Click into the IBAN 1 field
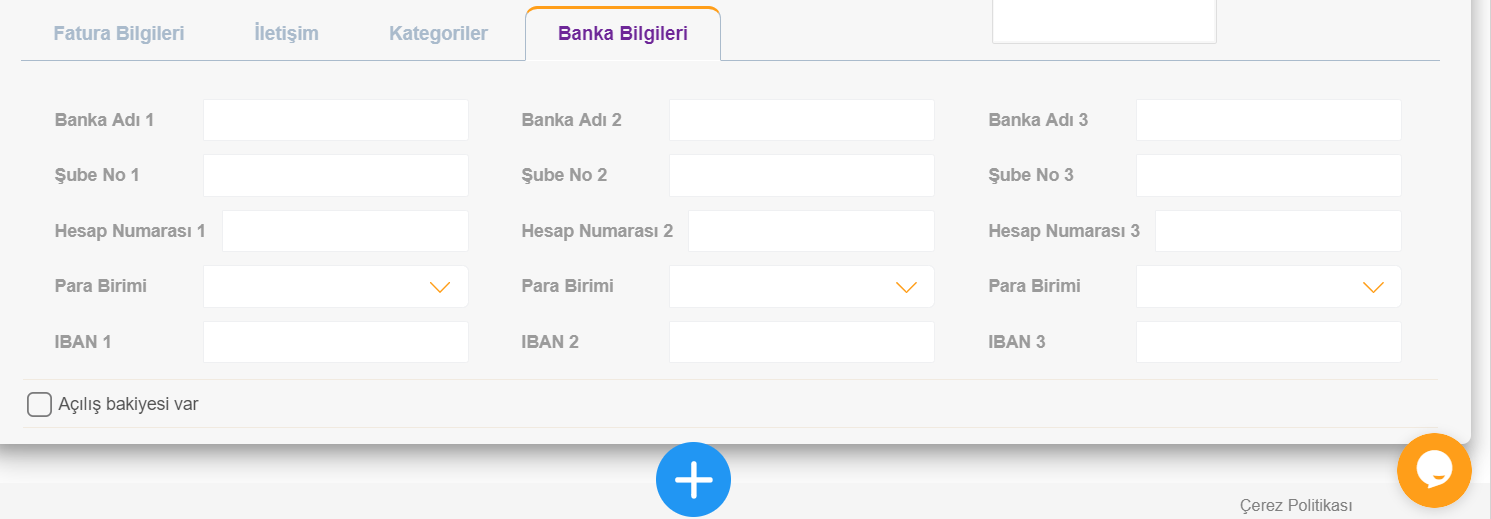1491x519 pixels. point(336,342)
